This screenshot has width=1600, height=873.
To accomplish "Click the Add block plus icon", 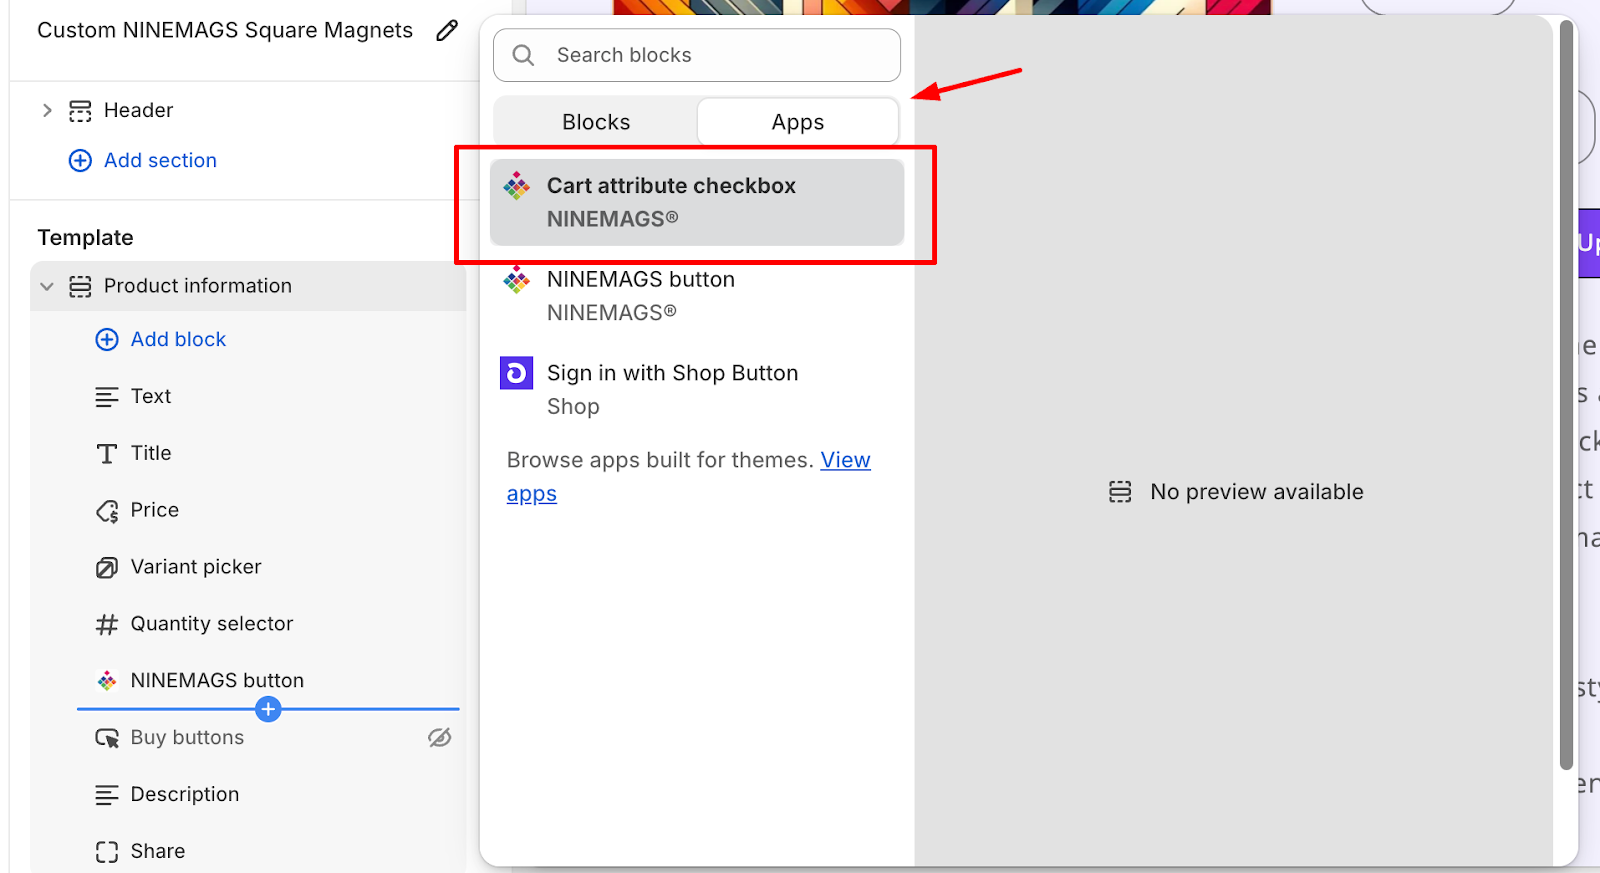I will 107,340.
